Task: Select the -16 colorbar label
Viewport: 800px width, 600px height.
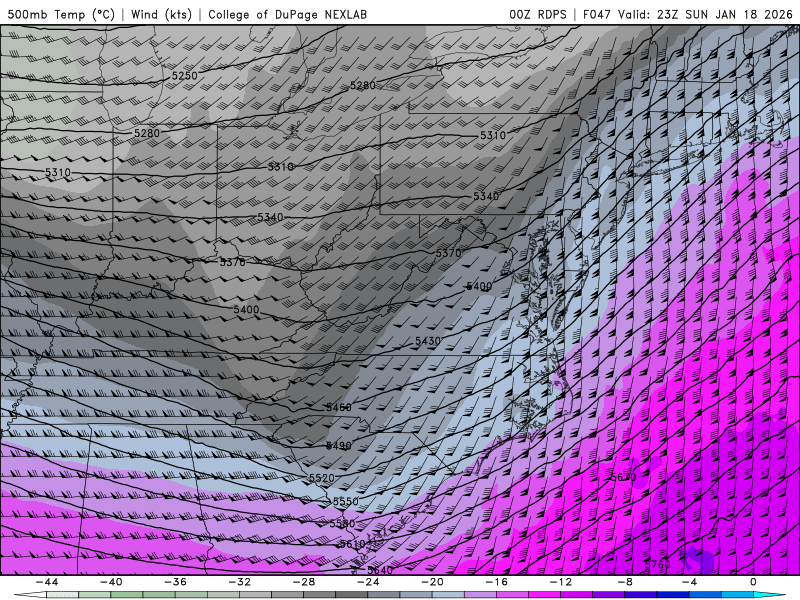Action: [497, 582]
